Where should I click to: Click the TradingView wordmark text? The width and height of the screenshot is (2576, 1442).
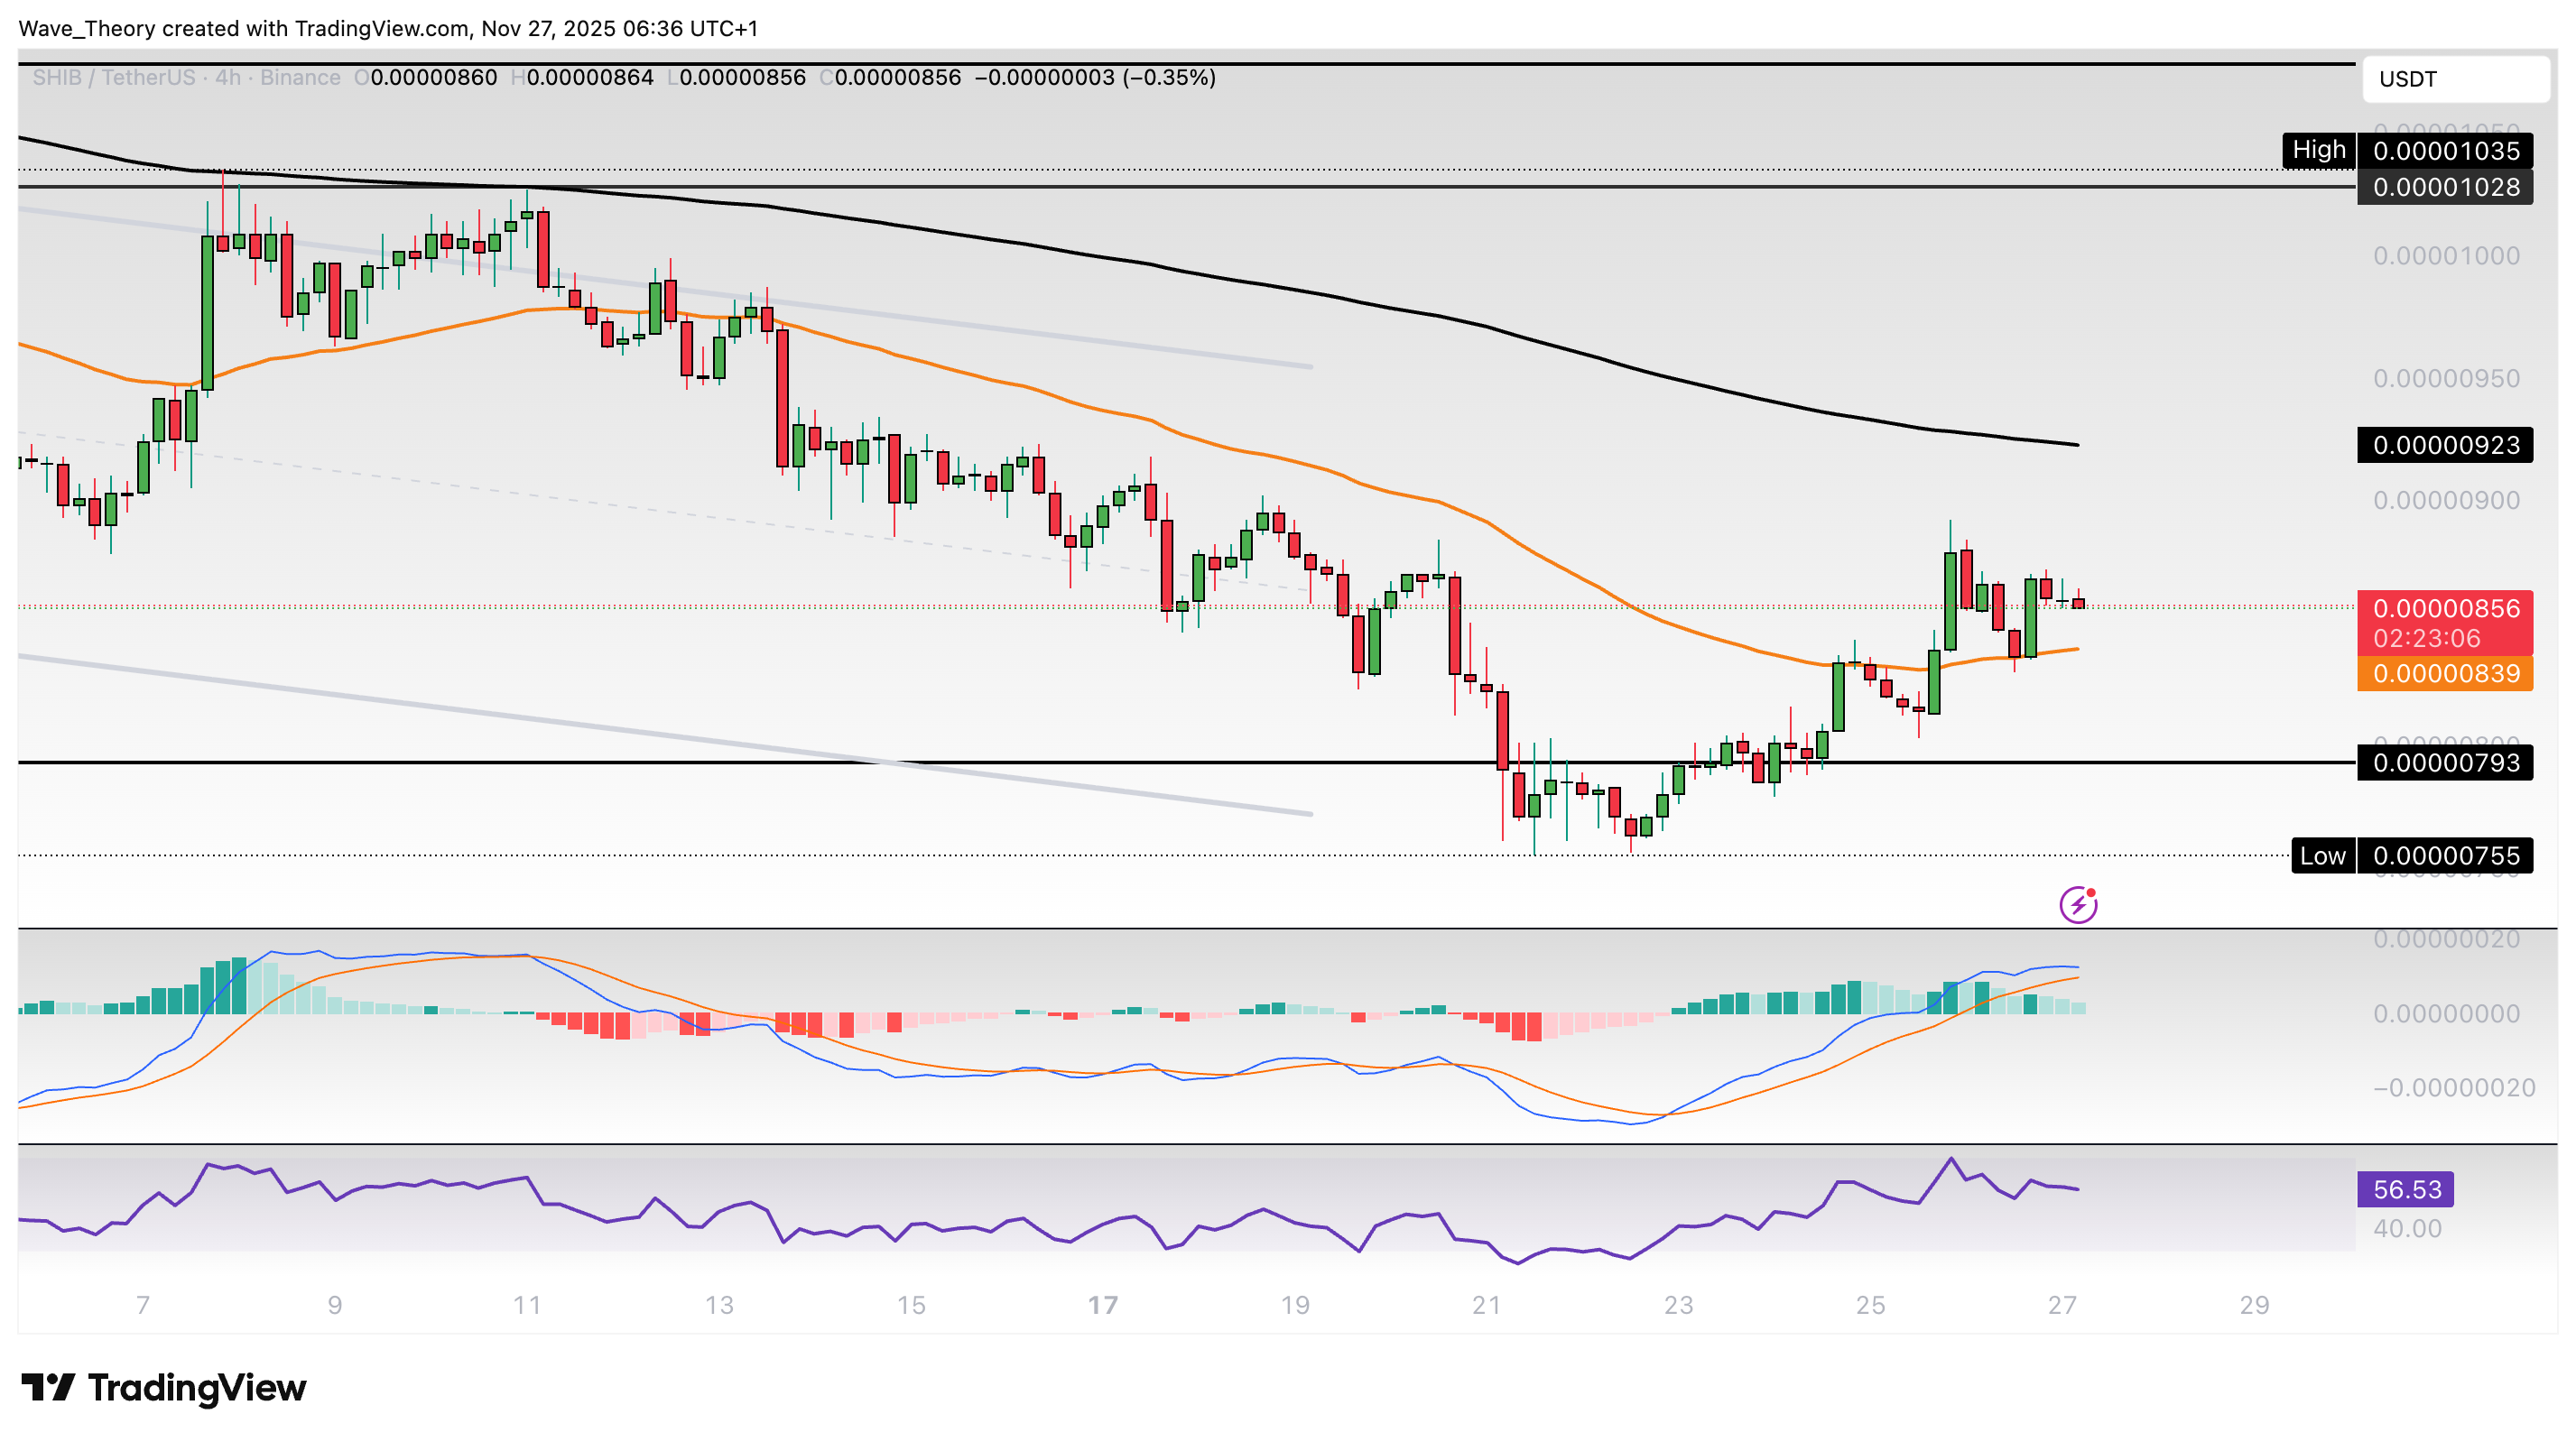197,1388
